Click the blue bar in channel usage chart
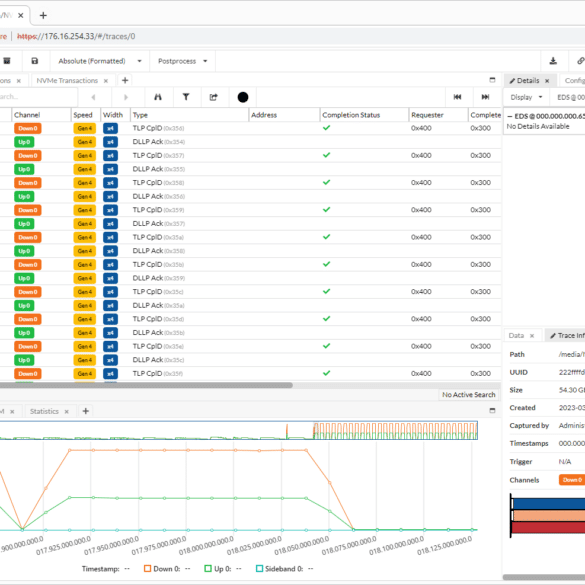The width and height of the screenshot is (585, 585). (548, 504)
